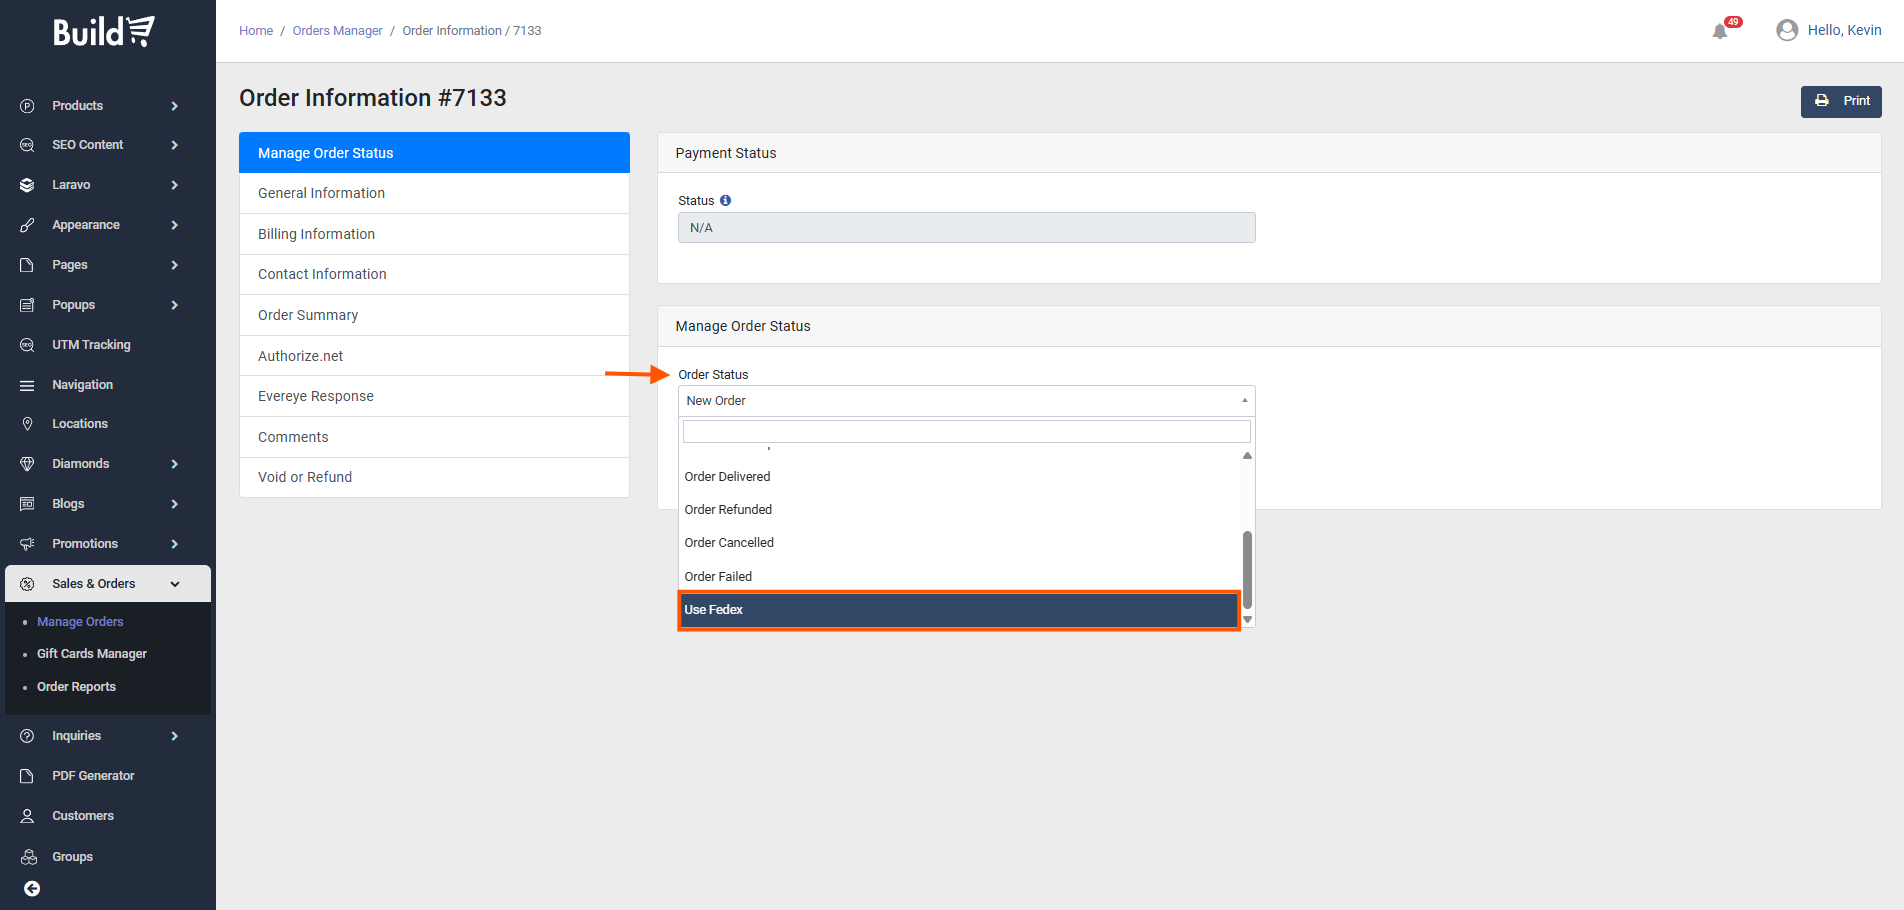
Task: Click the Inquiries question icon
Action: tap(27, 736)
